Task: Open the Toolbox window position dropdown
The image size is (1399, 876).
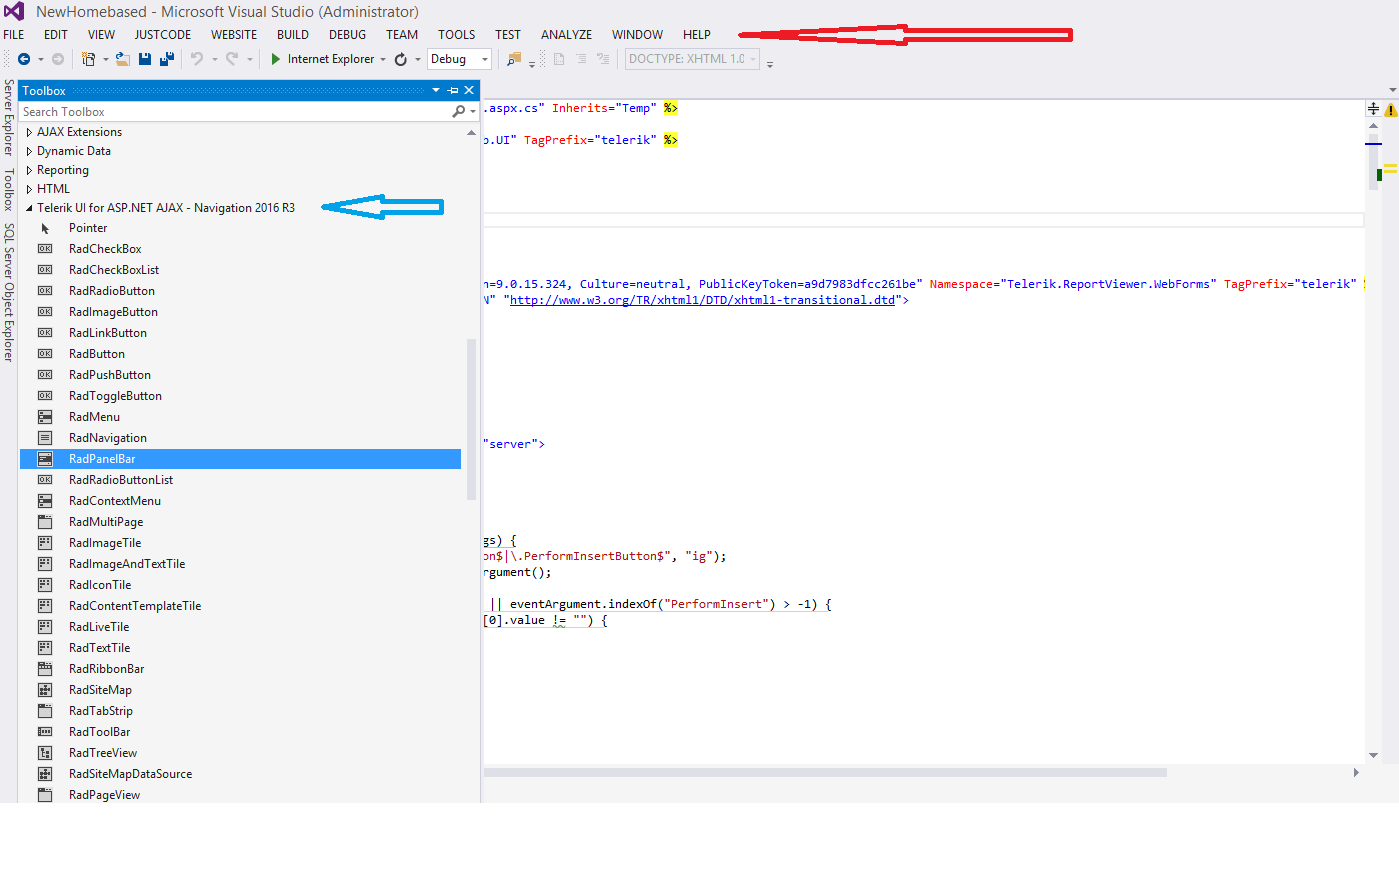Action: (x=436, y=90)
